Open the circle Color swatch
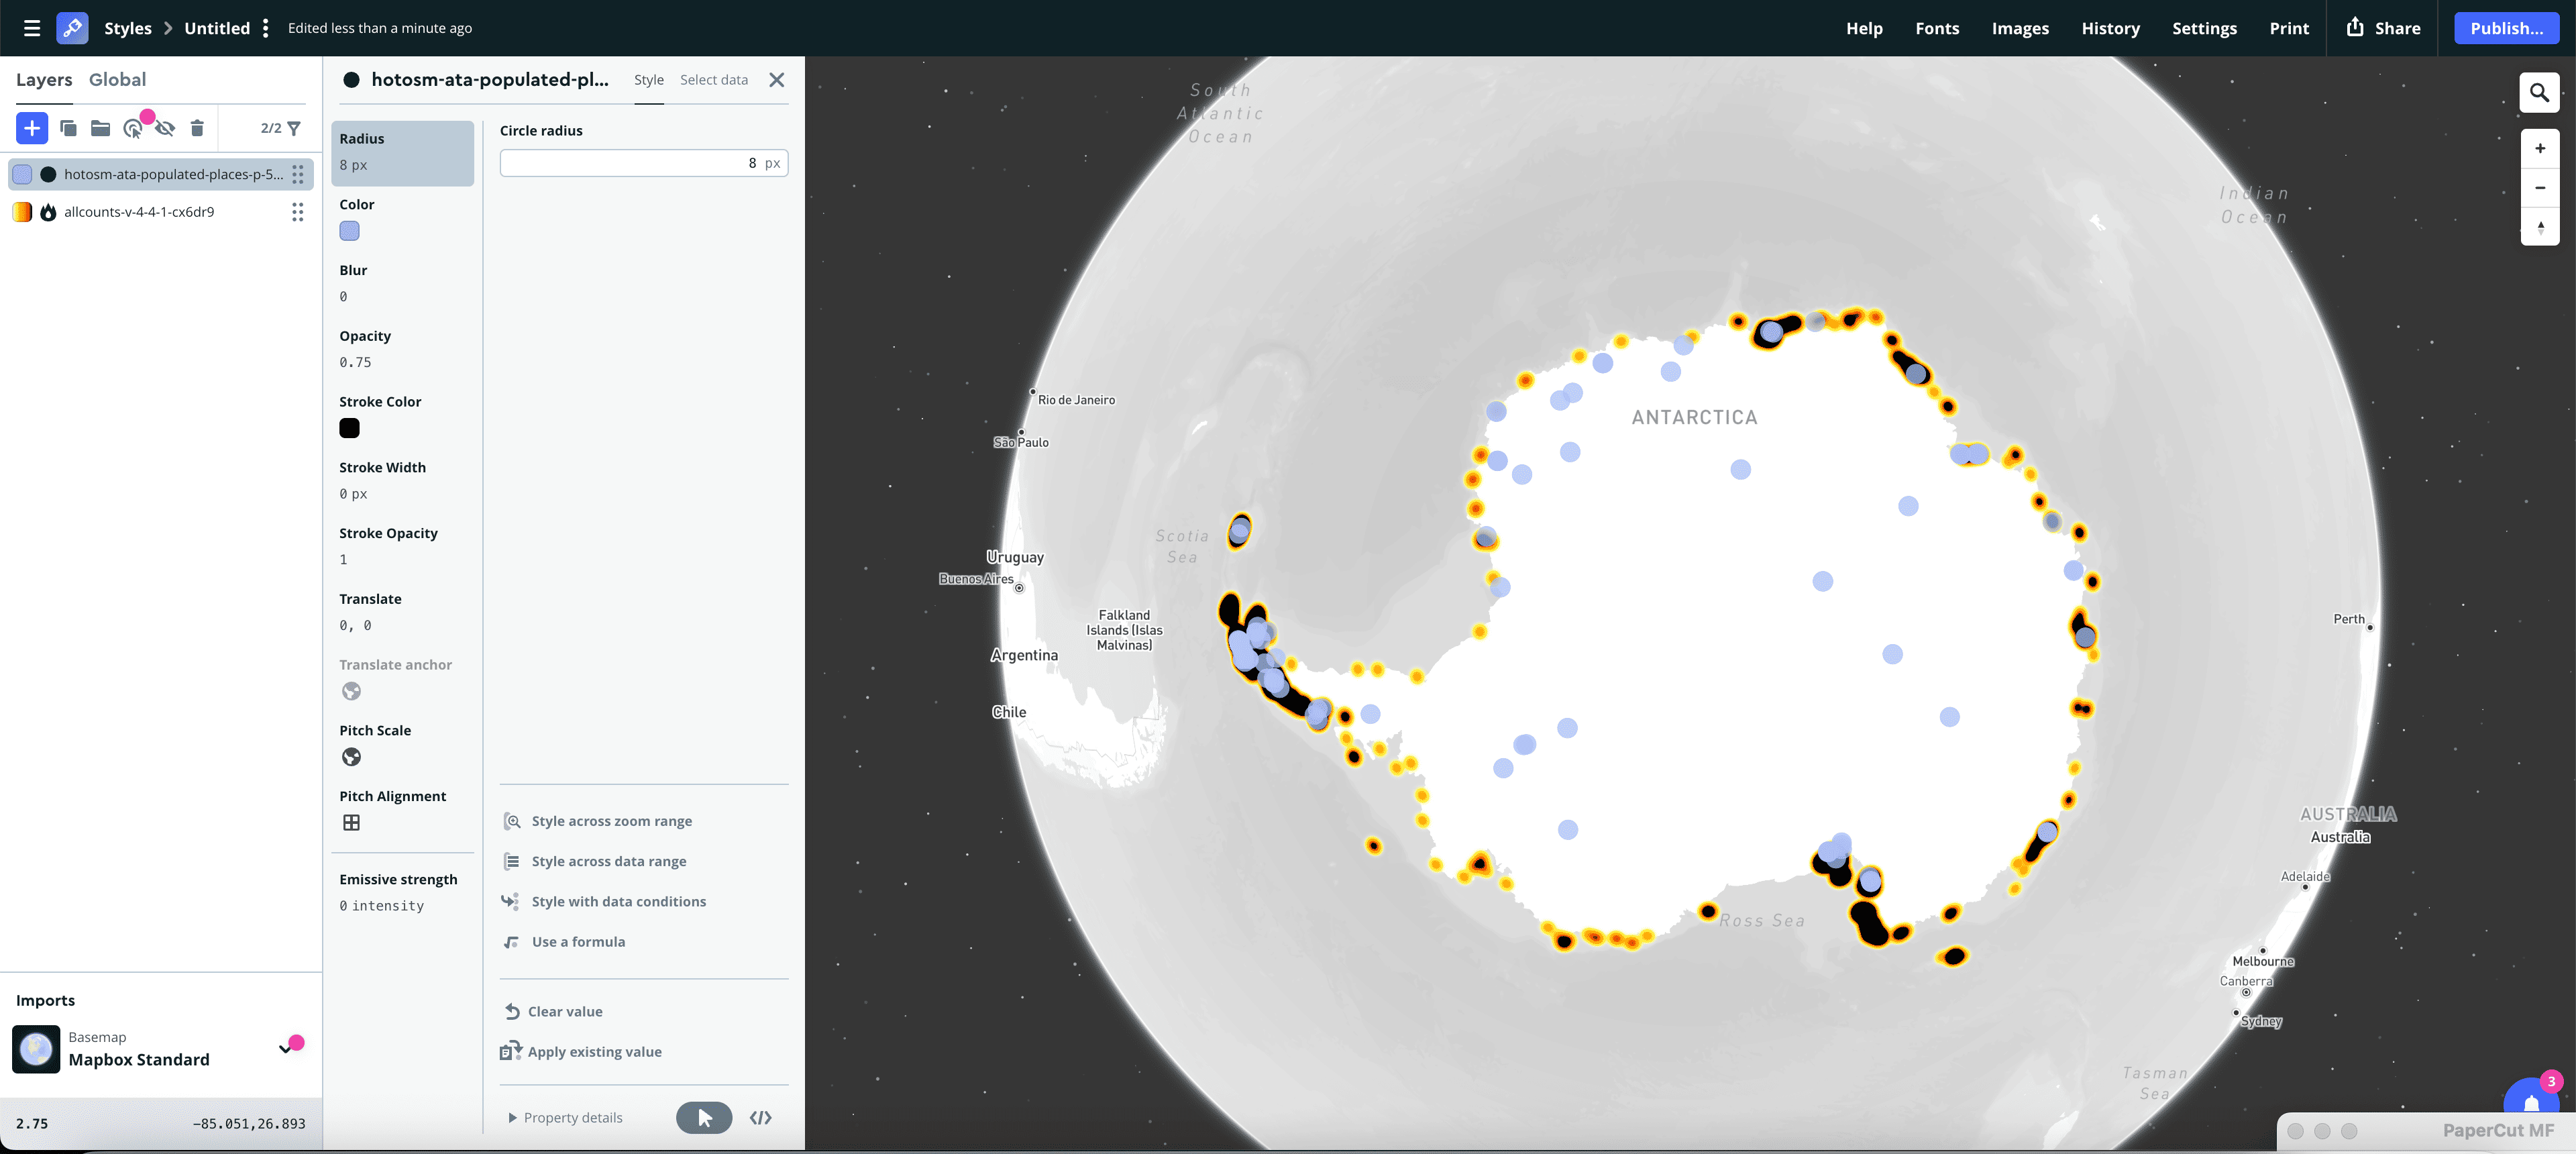The height and width of the screenshot is (1154, 2576). [x=349, y=231]
